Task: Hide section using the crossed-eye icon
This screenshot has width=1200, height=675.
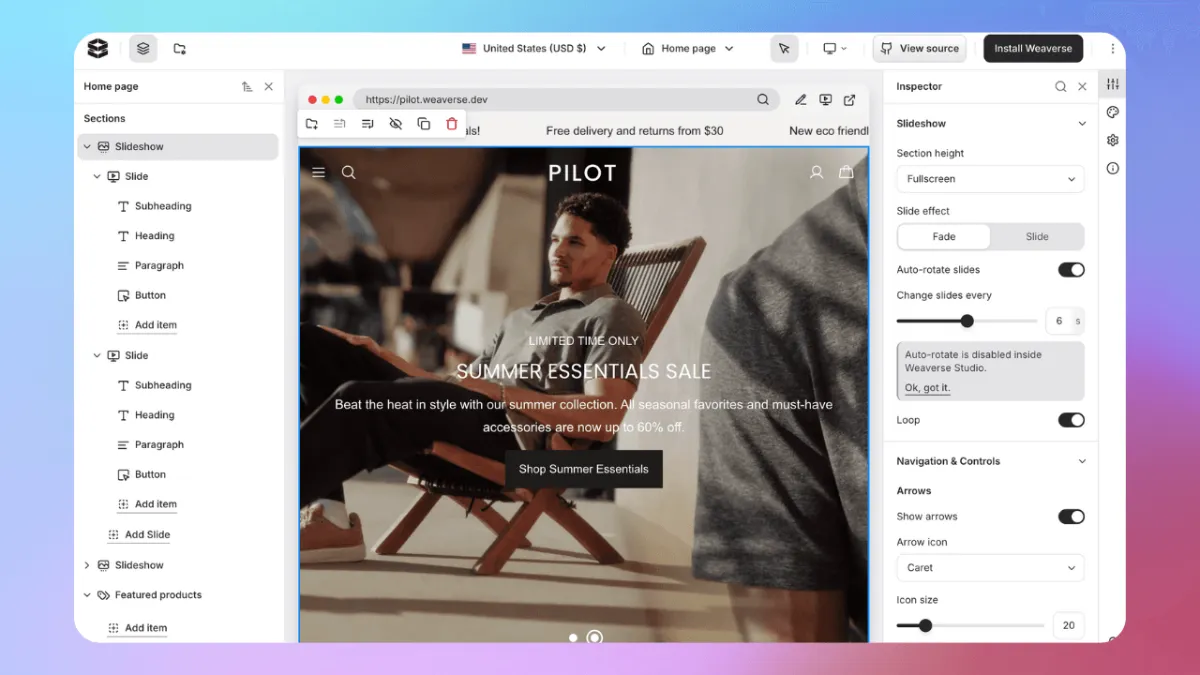Action: (x=395, y=124)
